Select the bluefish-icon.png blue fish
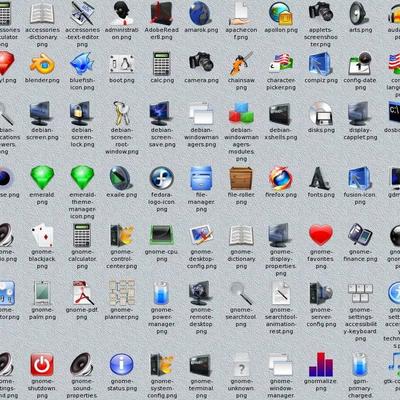Image resolution: width=400 pixels, height=400 pixels. click(x=82, y=63)
